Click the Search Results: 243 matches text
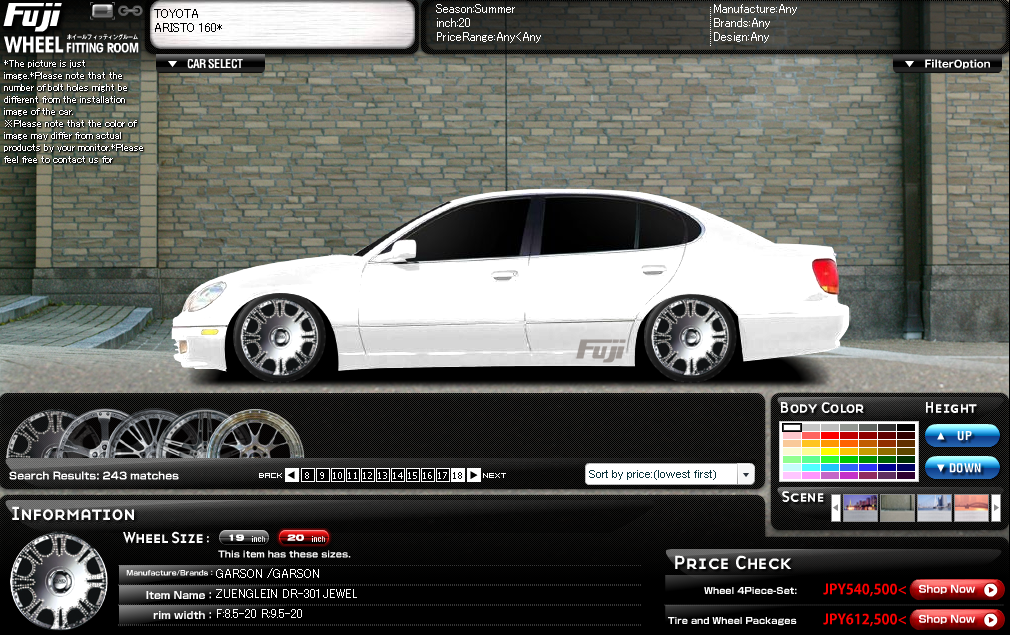The width and height of the screenshot is (1010, 635). [x=93, y=476]
